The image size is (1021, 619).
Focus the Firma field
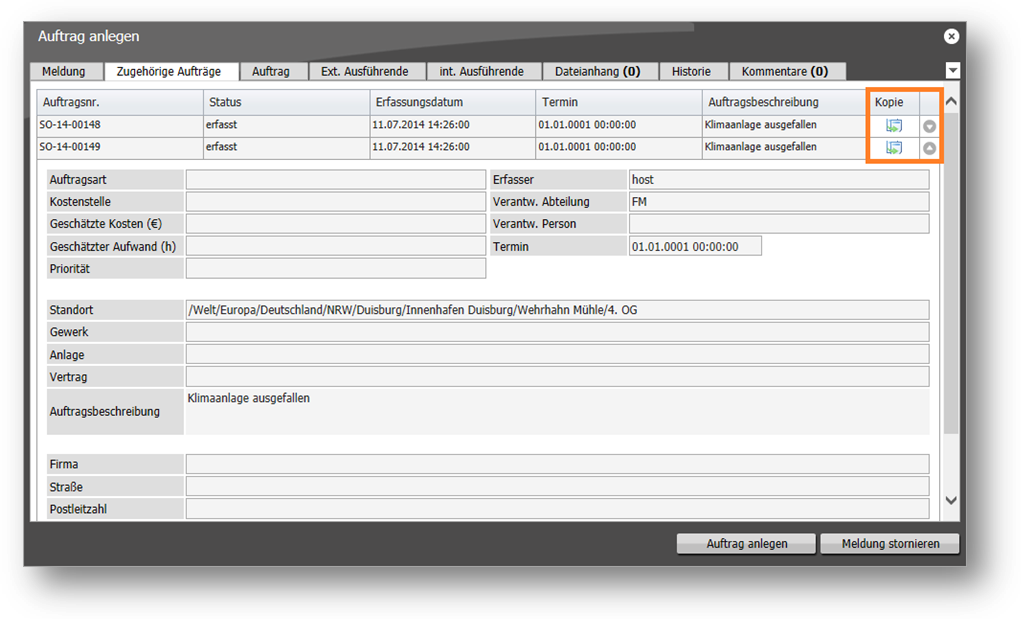[557, 464]
